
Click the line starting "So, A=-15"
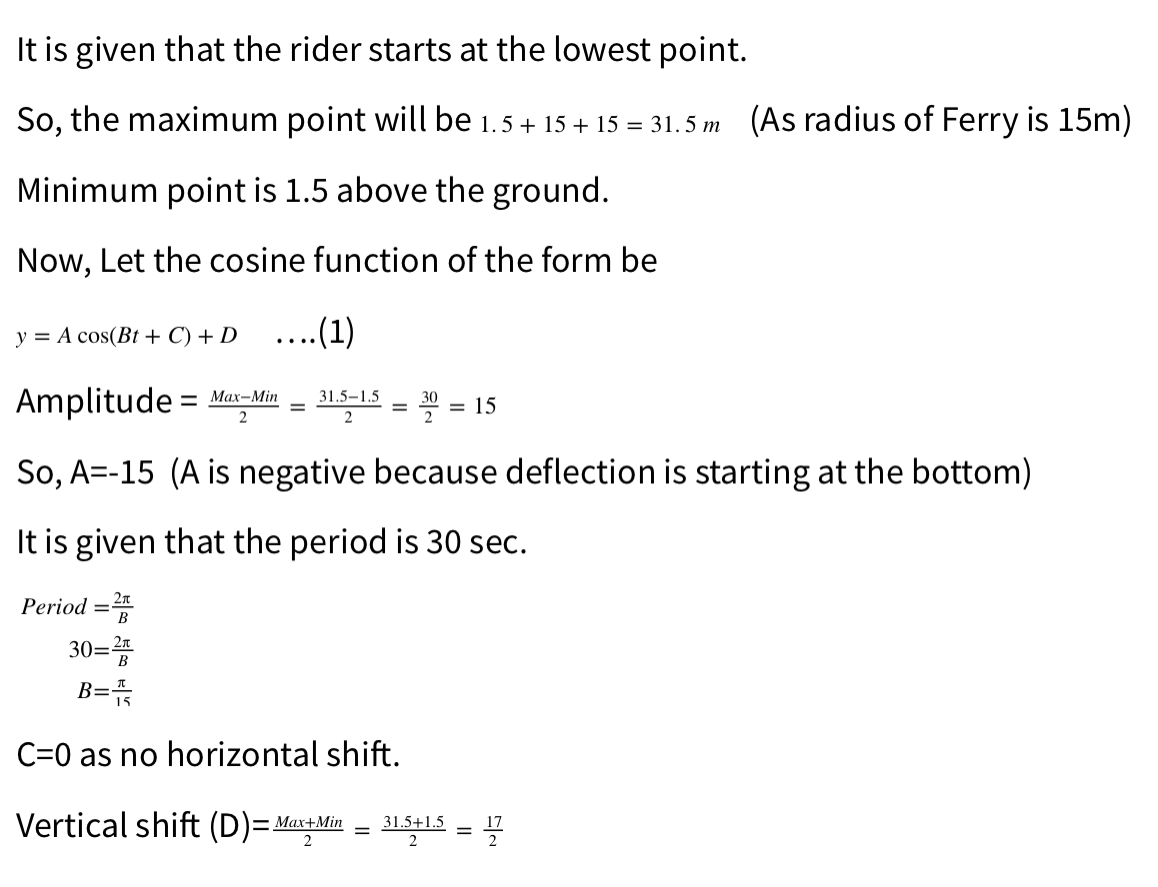pyautogui.click(x=524, y=472)
